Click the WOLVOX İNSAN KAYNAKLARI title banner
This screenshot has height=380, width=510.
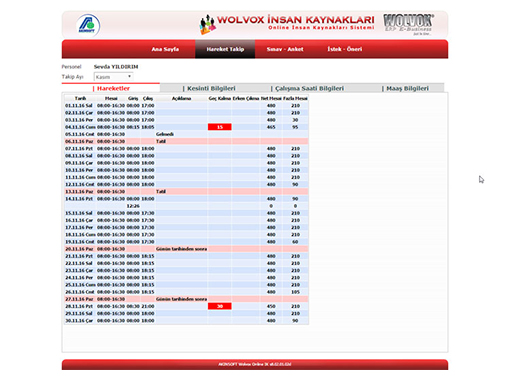[295, 22]
